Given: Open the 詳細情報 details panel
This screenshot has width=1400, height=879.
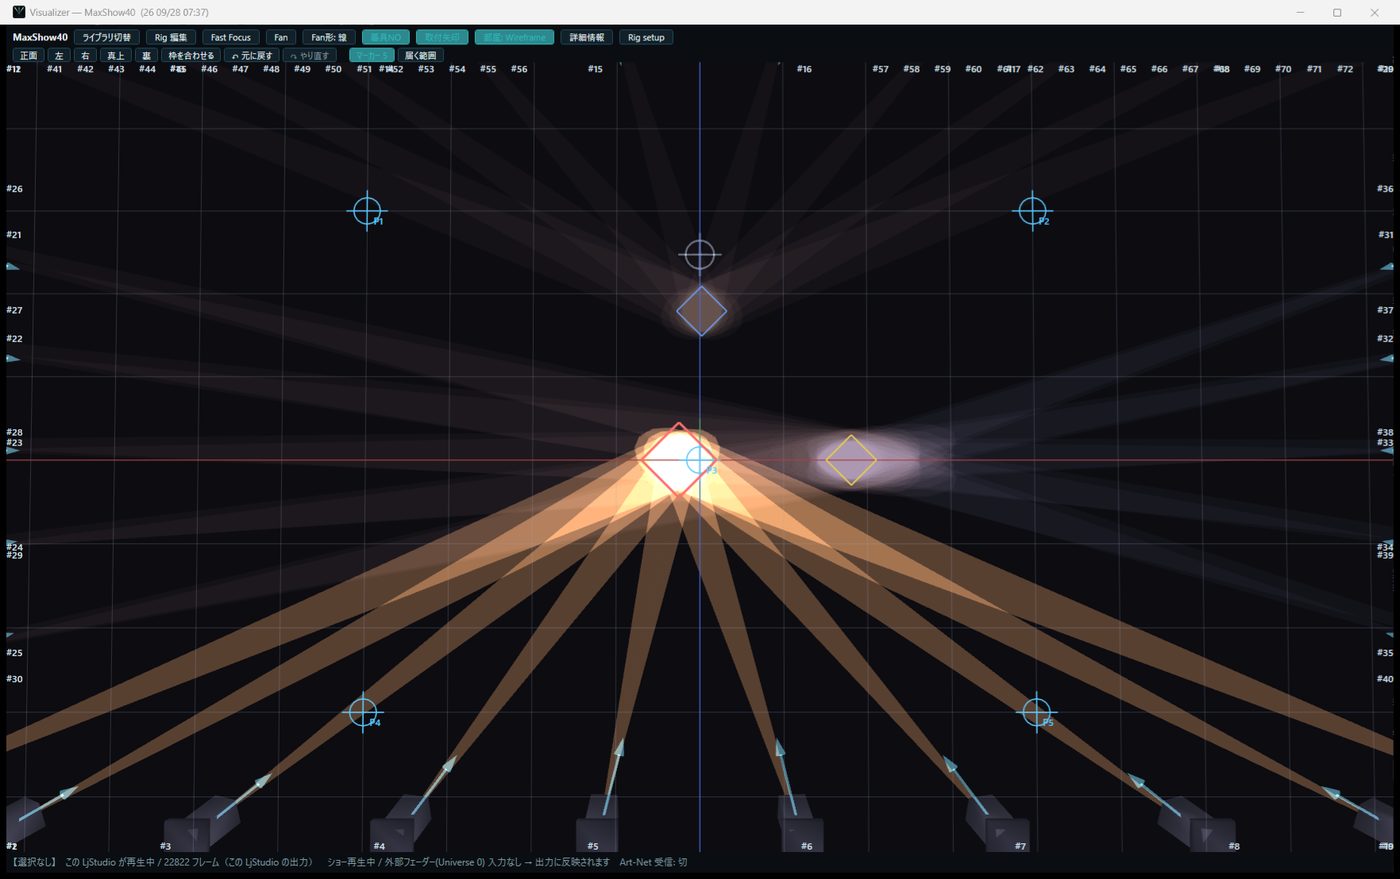Looking at the screenshot, I should click(x=587, y=37).
